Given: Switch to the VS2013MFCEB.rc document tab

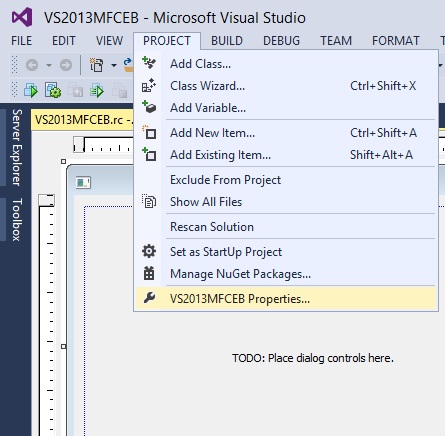Looking at the screenshot, I should pos(83,120).
